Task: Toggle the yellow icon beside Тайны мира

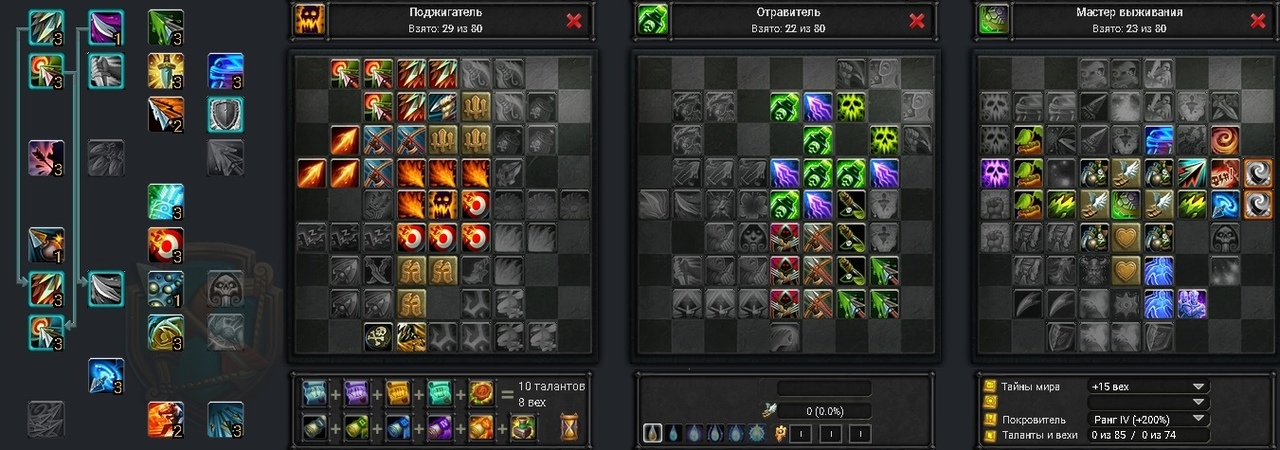Action: click(x=991, y=386)
